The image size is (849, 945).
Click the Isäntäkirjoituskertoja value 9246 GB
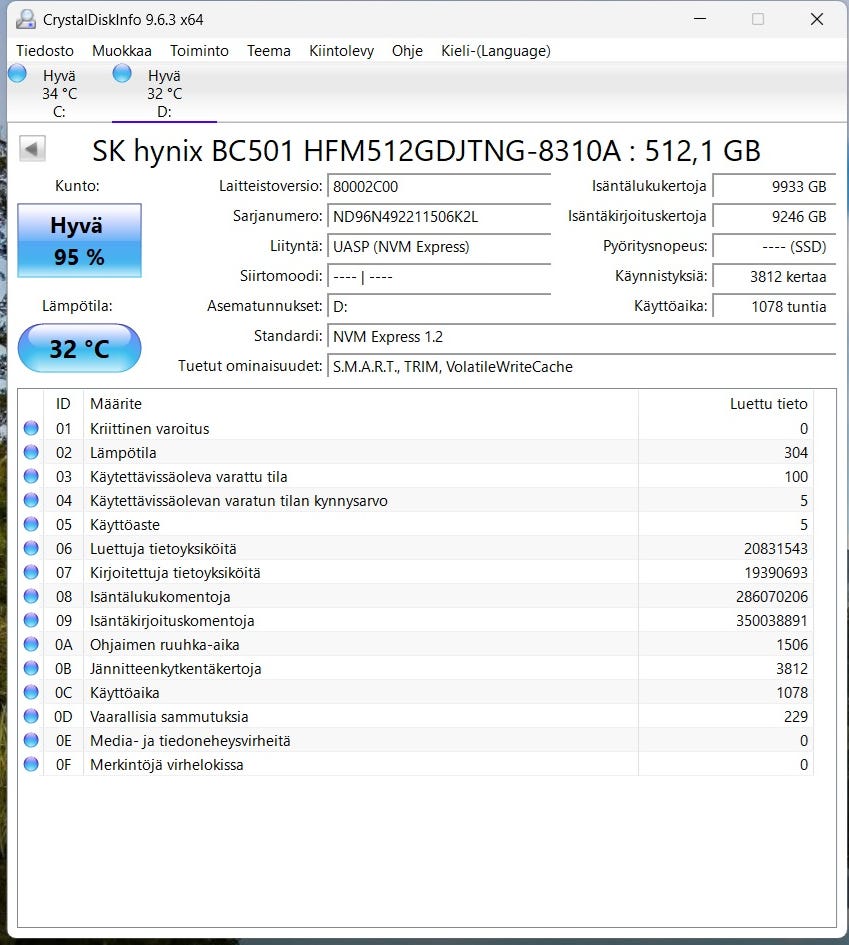point(774,216)
